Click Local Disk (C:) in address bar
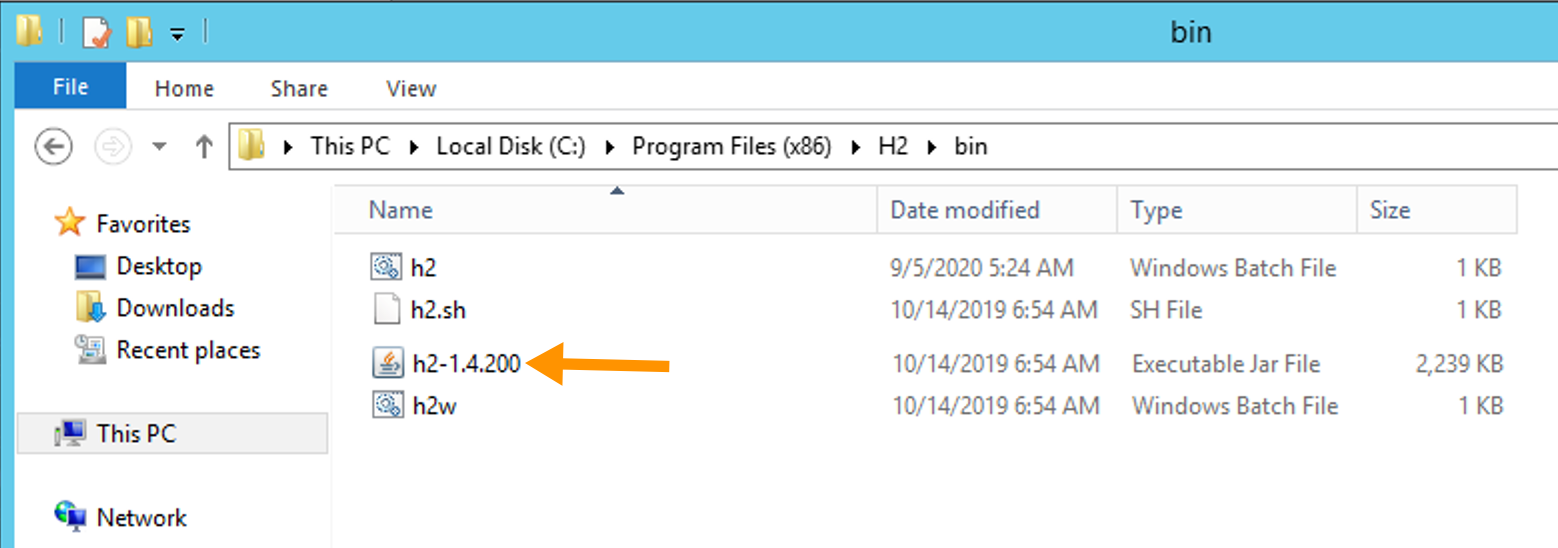This screenshot has width=1558, height=548. pos(510,146)
